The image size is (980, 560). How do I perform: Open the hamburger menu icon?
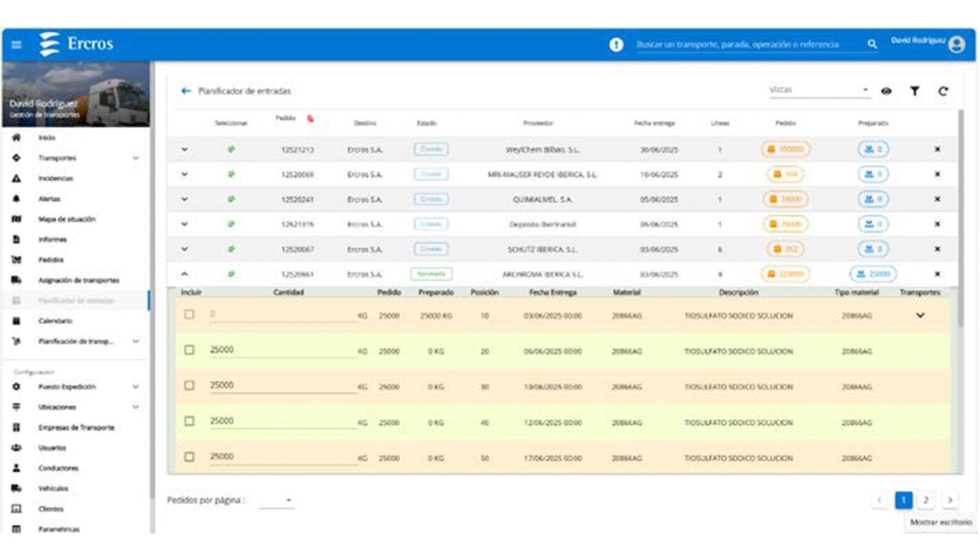(x=16, y=45)
